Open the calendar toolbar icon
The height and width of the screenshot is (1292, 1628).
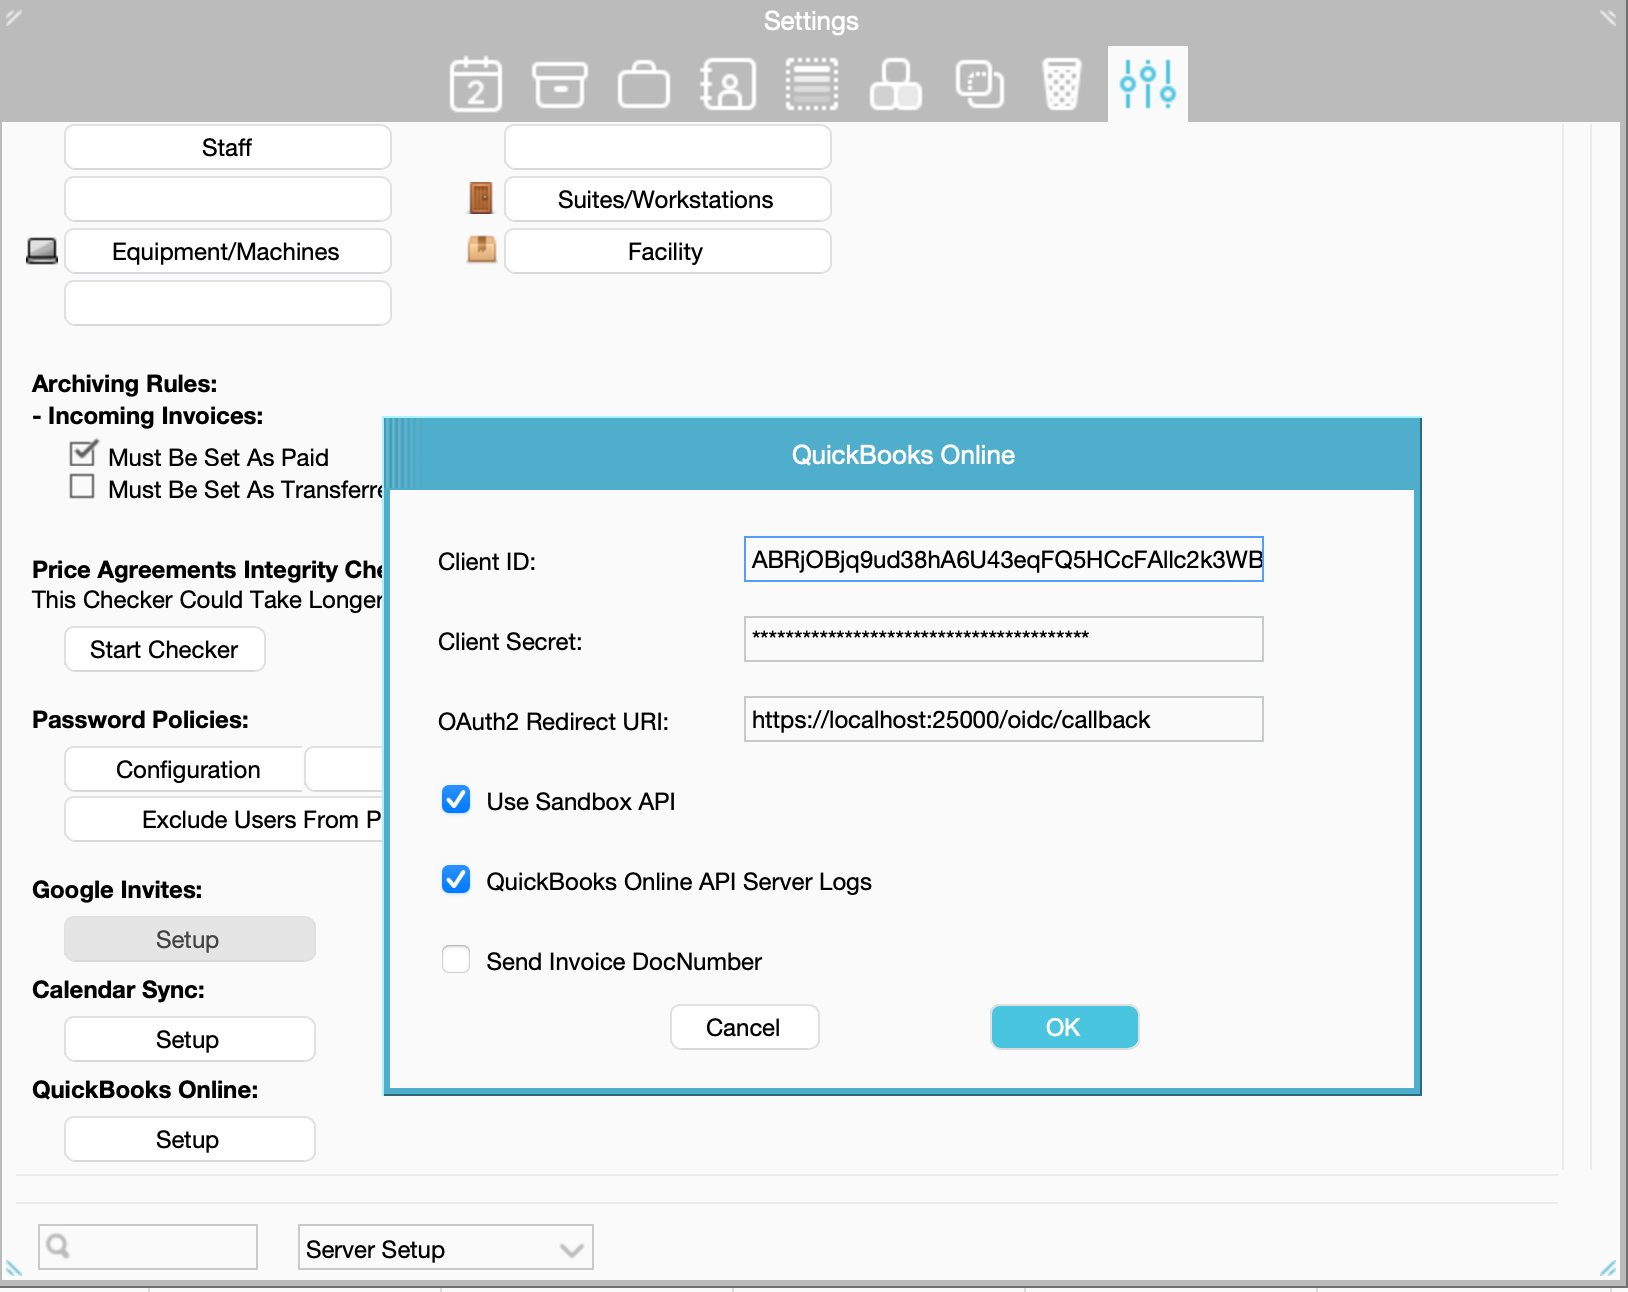(476, 84)
